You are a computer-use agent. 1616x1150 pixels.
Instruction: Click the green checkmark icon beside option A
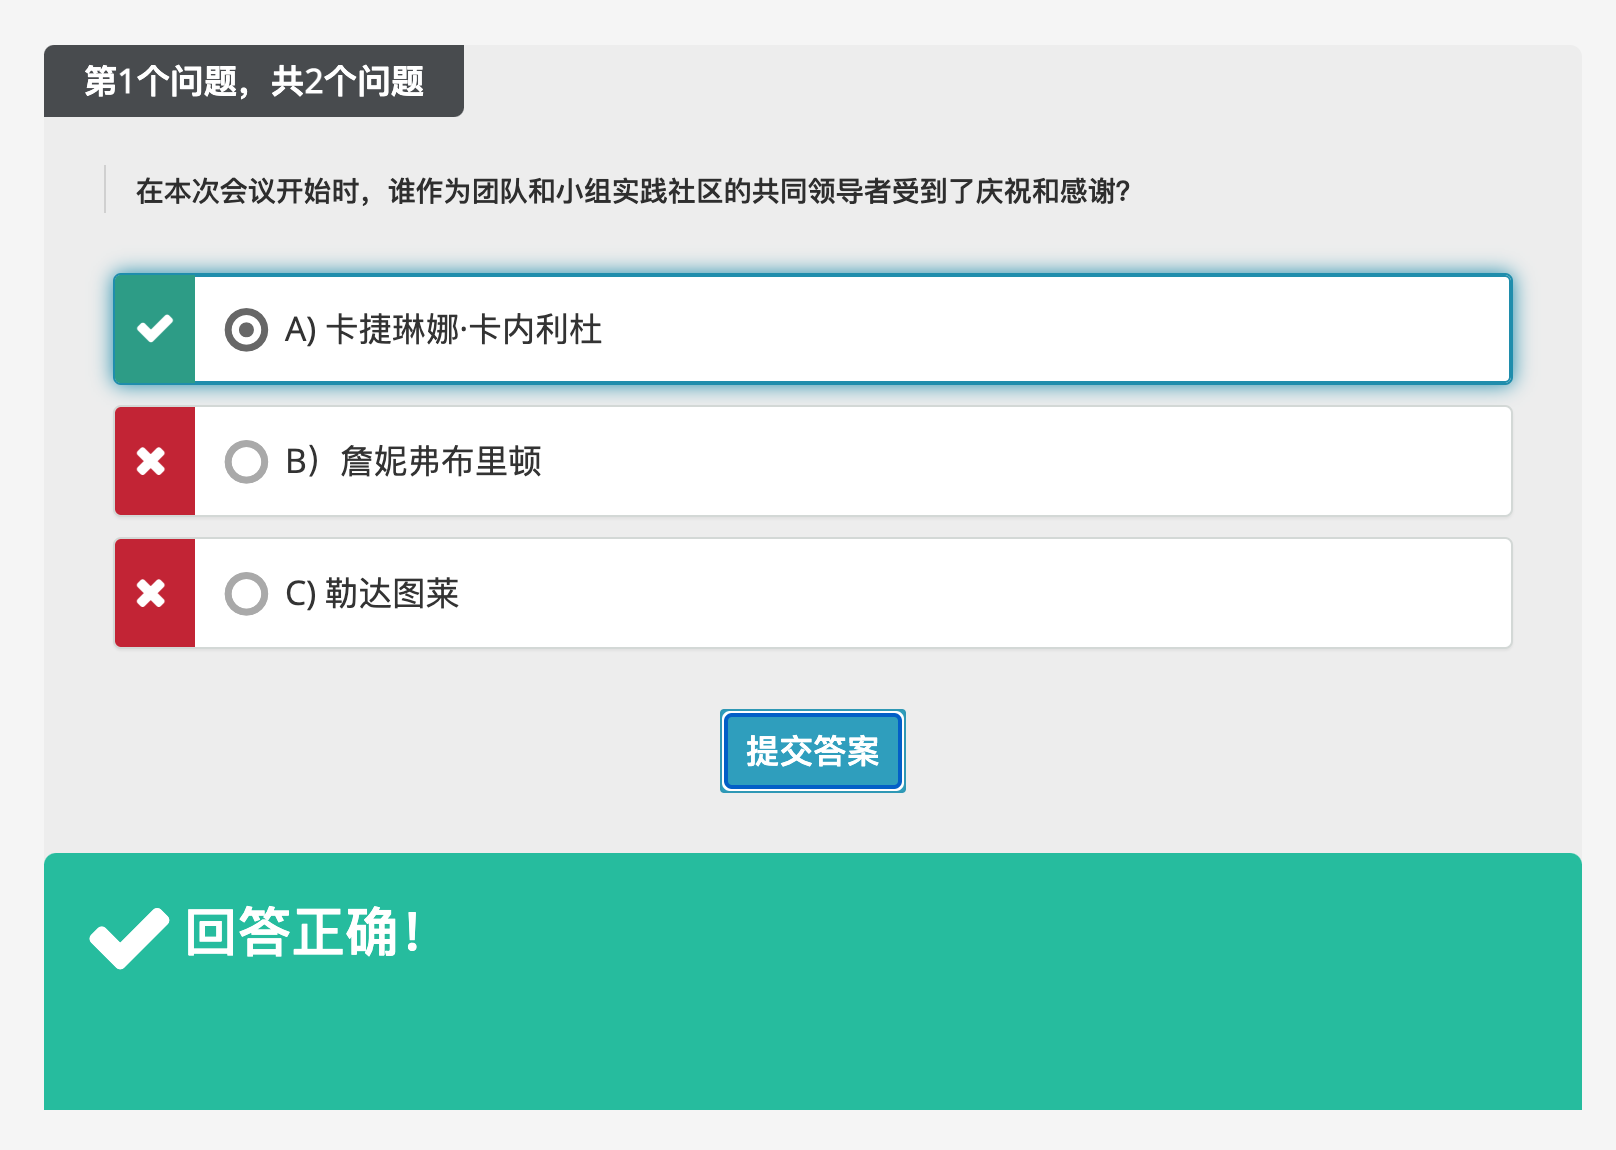click(155, 329)
